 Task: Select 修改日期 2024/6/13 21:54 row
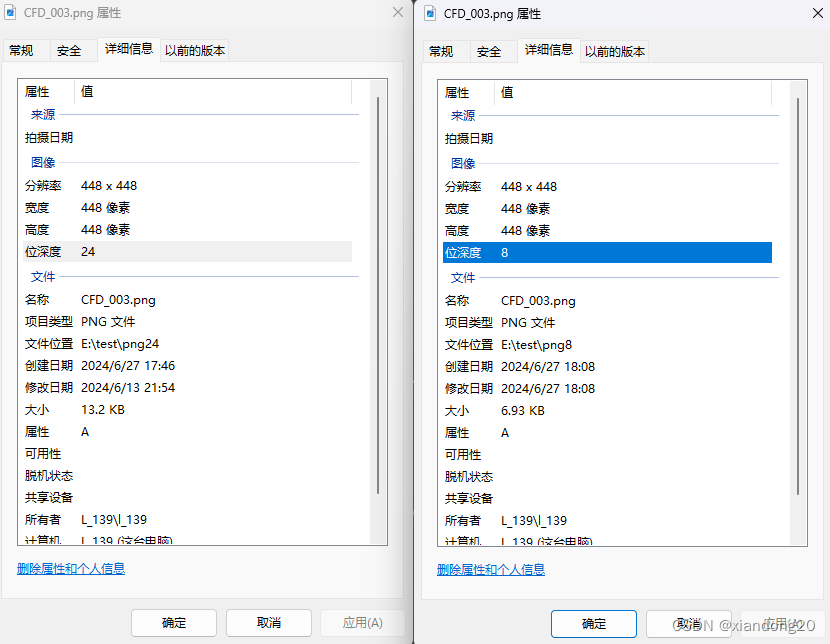click(x=187, y=388)
